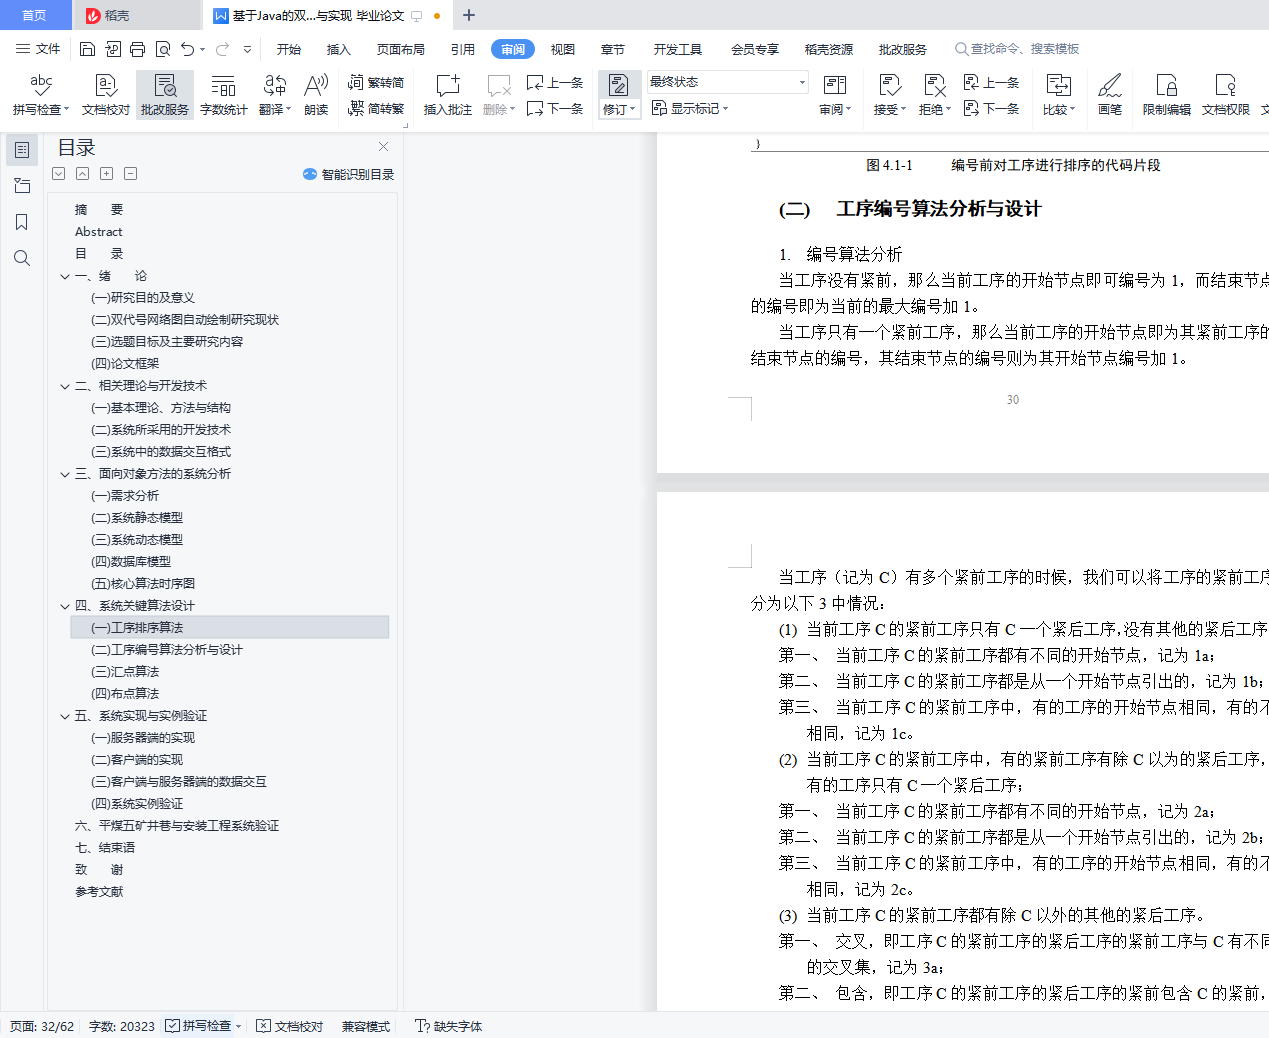Select the 批改服务 ribbon button
1269x1038 pixels.
coord(165,95)
